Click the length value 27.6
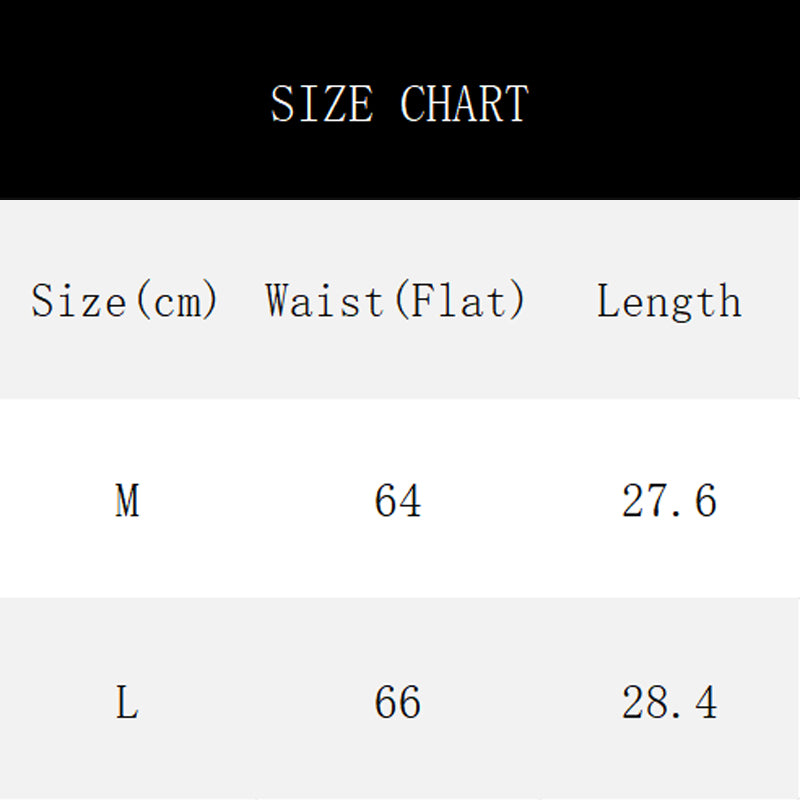The width and height of the screenshot is (800, 800). (x=669, y=500)
